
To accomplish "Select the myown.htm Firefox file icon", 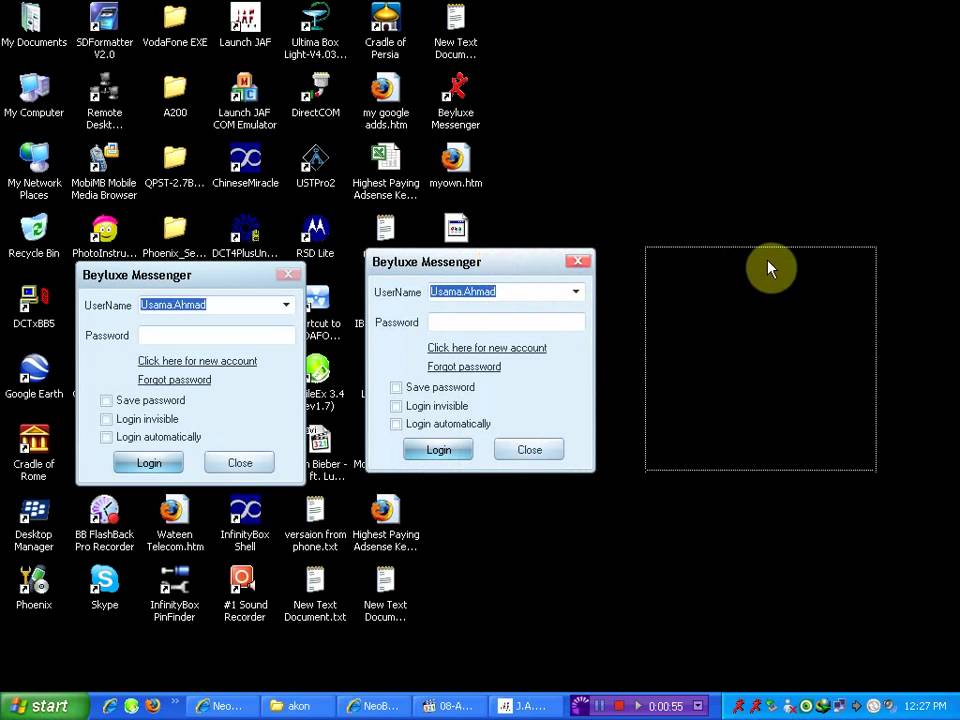I will click(456, 165).
